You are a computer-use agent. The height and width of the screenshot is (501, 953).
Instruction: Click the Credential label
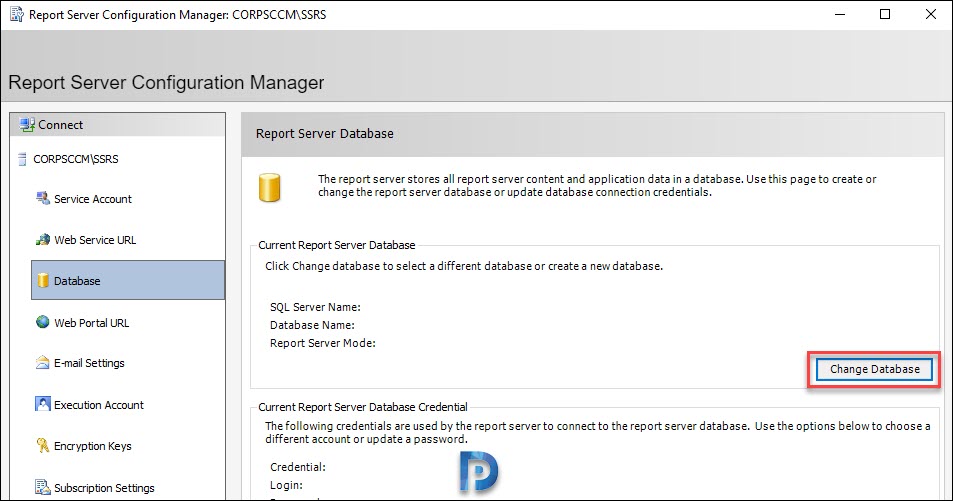[298, 467]
